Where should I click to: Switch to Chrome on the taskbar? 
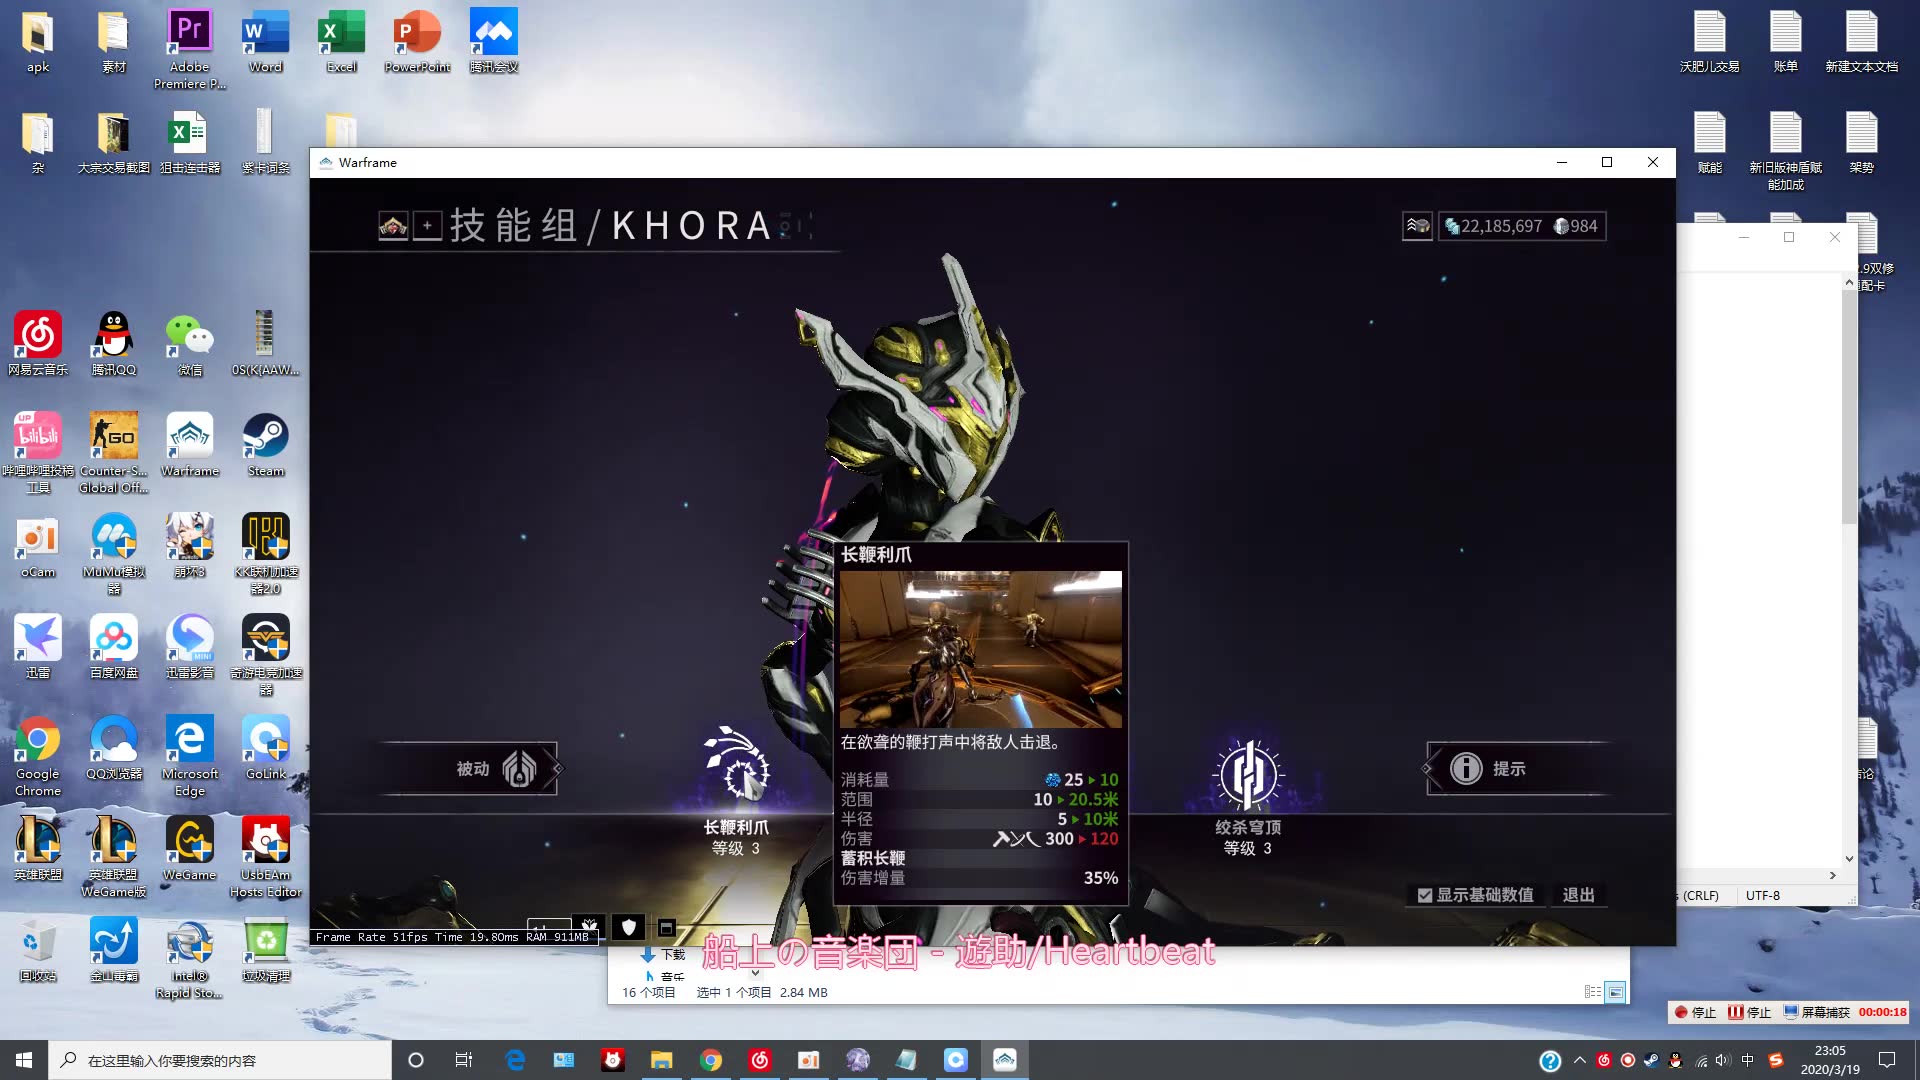711,1060
